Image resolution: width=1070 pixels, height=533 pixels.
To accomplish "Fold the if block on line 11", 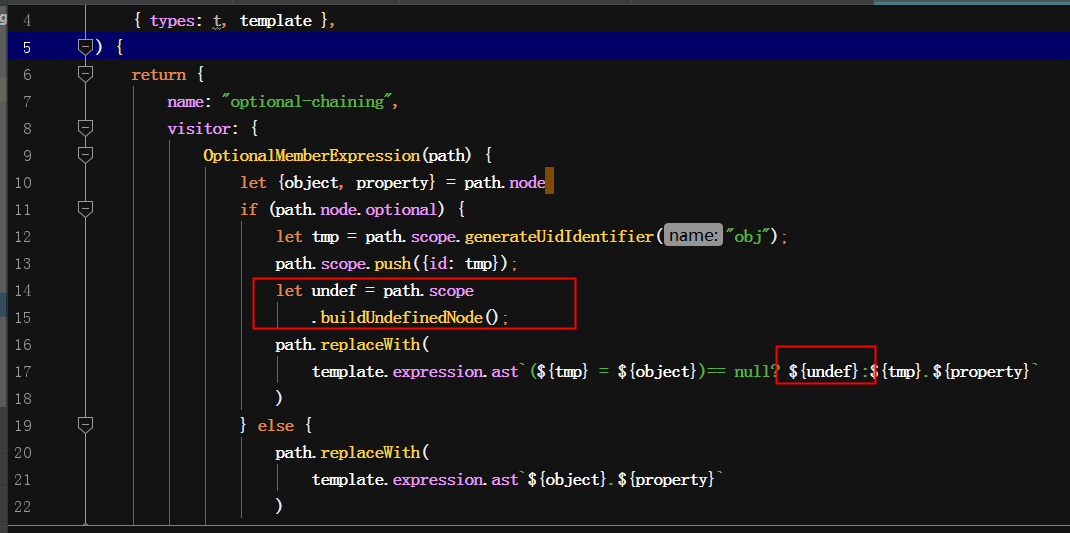I will (x=85, y=209).
